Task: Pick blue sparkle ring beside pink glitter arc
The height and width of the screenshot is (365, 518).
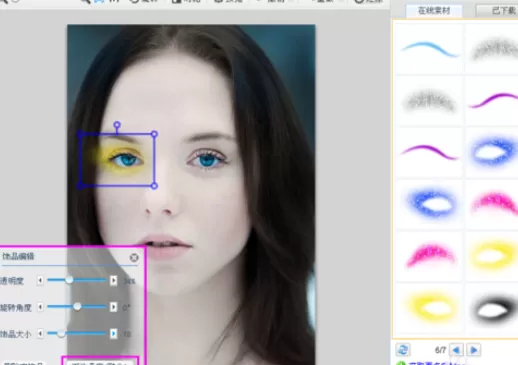Action: 429,204
